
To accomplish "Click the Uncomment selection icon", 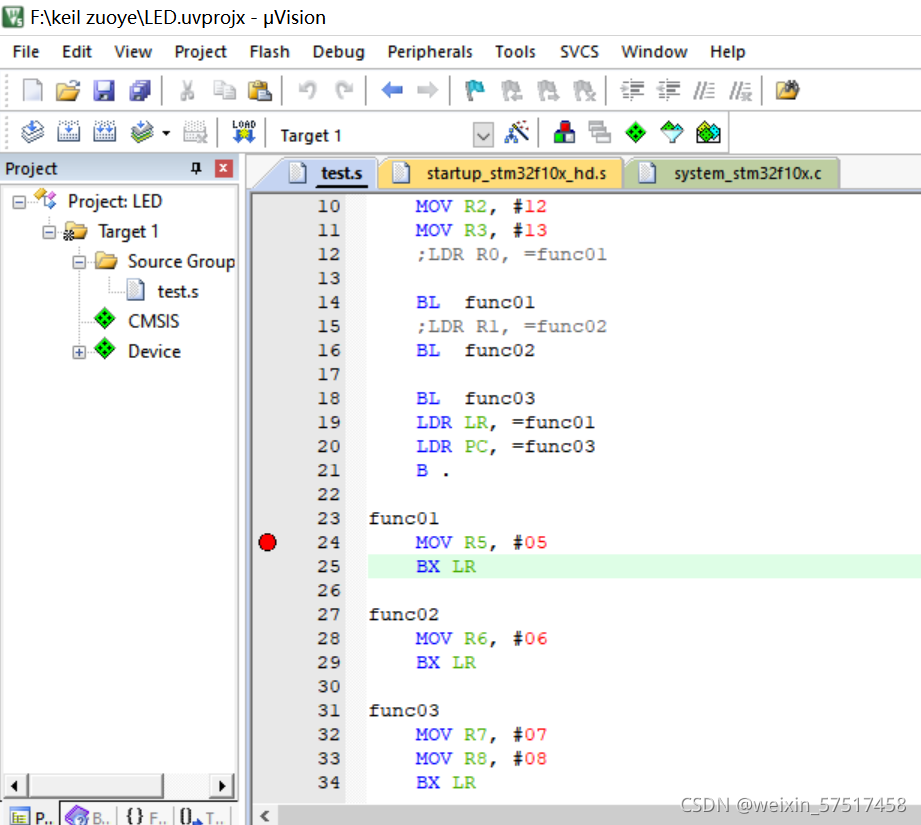I will point(740,90).
